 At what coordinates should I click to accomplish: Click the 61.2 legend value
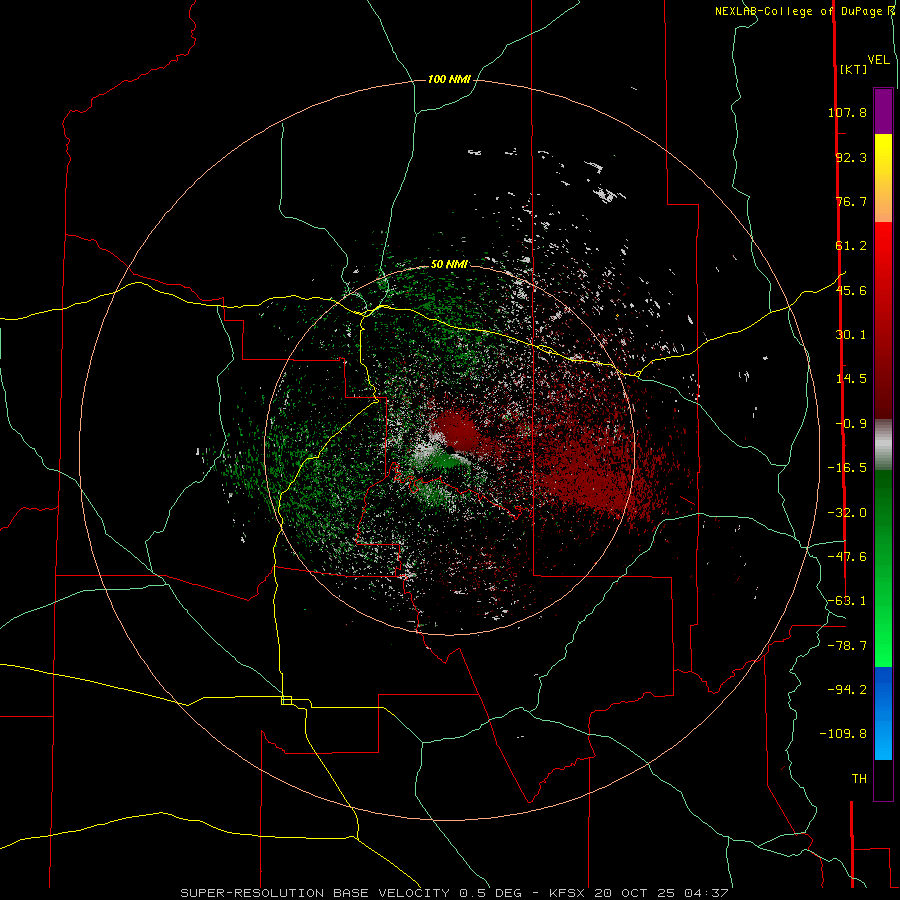click(851, 246)
